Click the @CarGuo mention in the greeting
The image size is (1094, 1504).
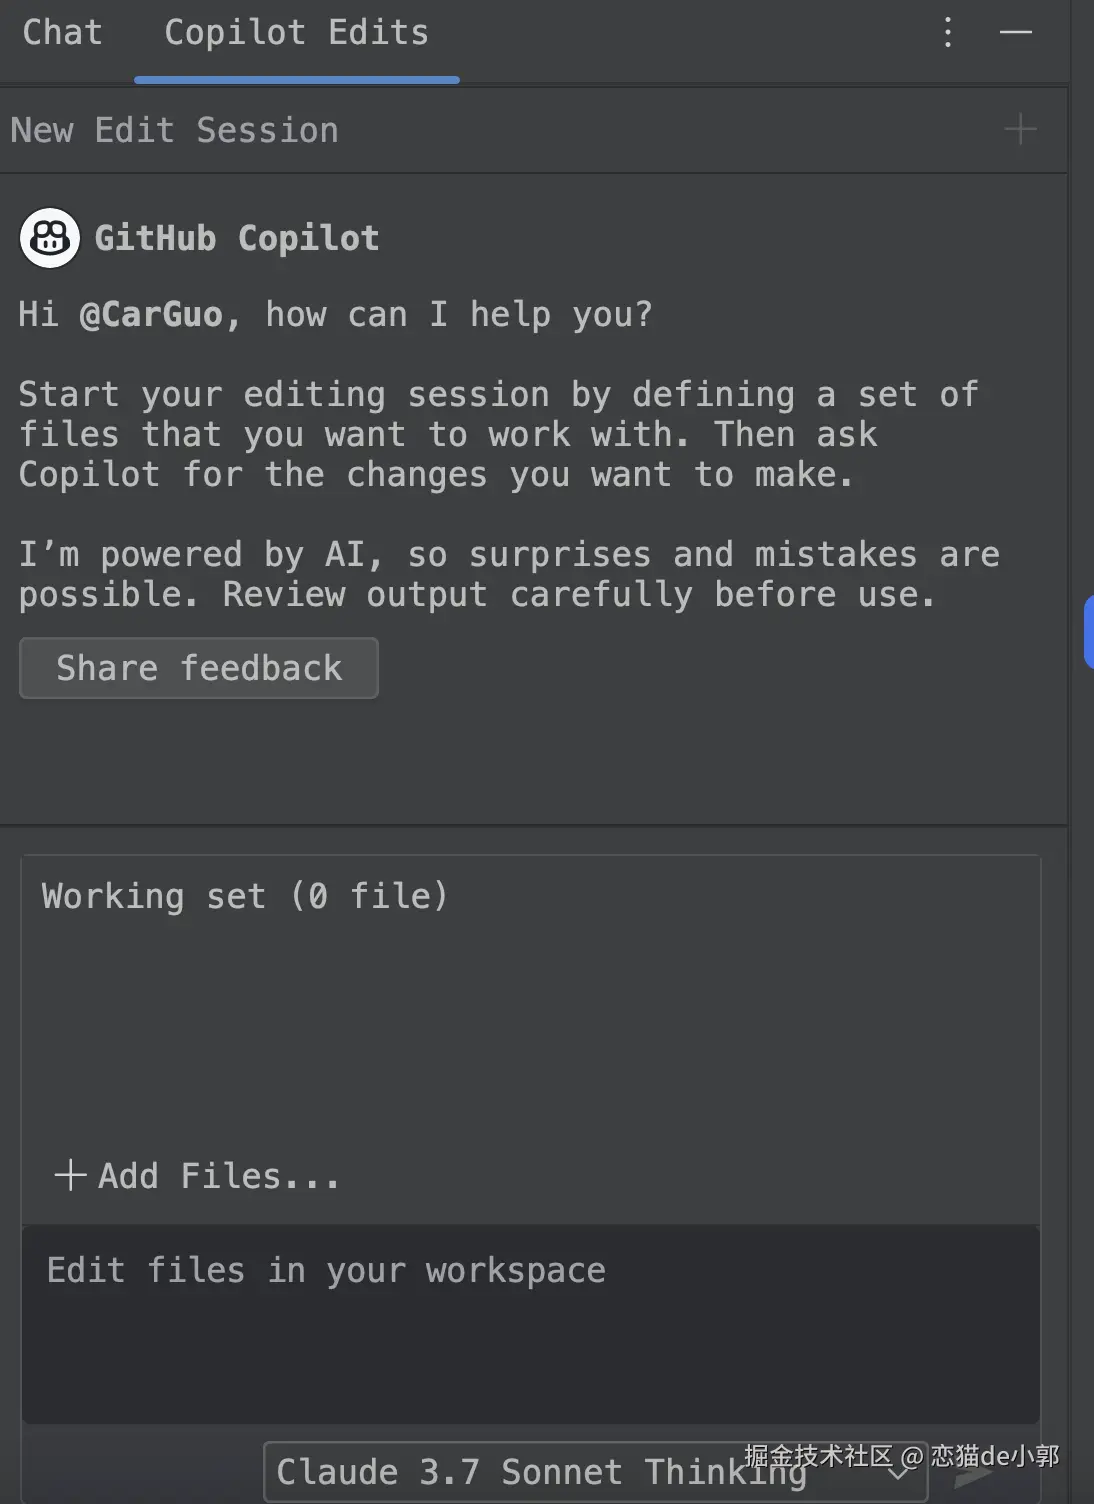click(x=151, y=315)
